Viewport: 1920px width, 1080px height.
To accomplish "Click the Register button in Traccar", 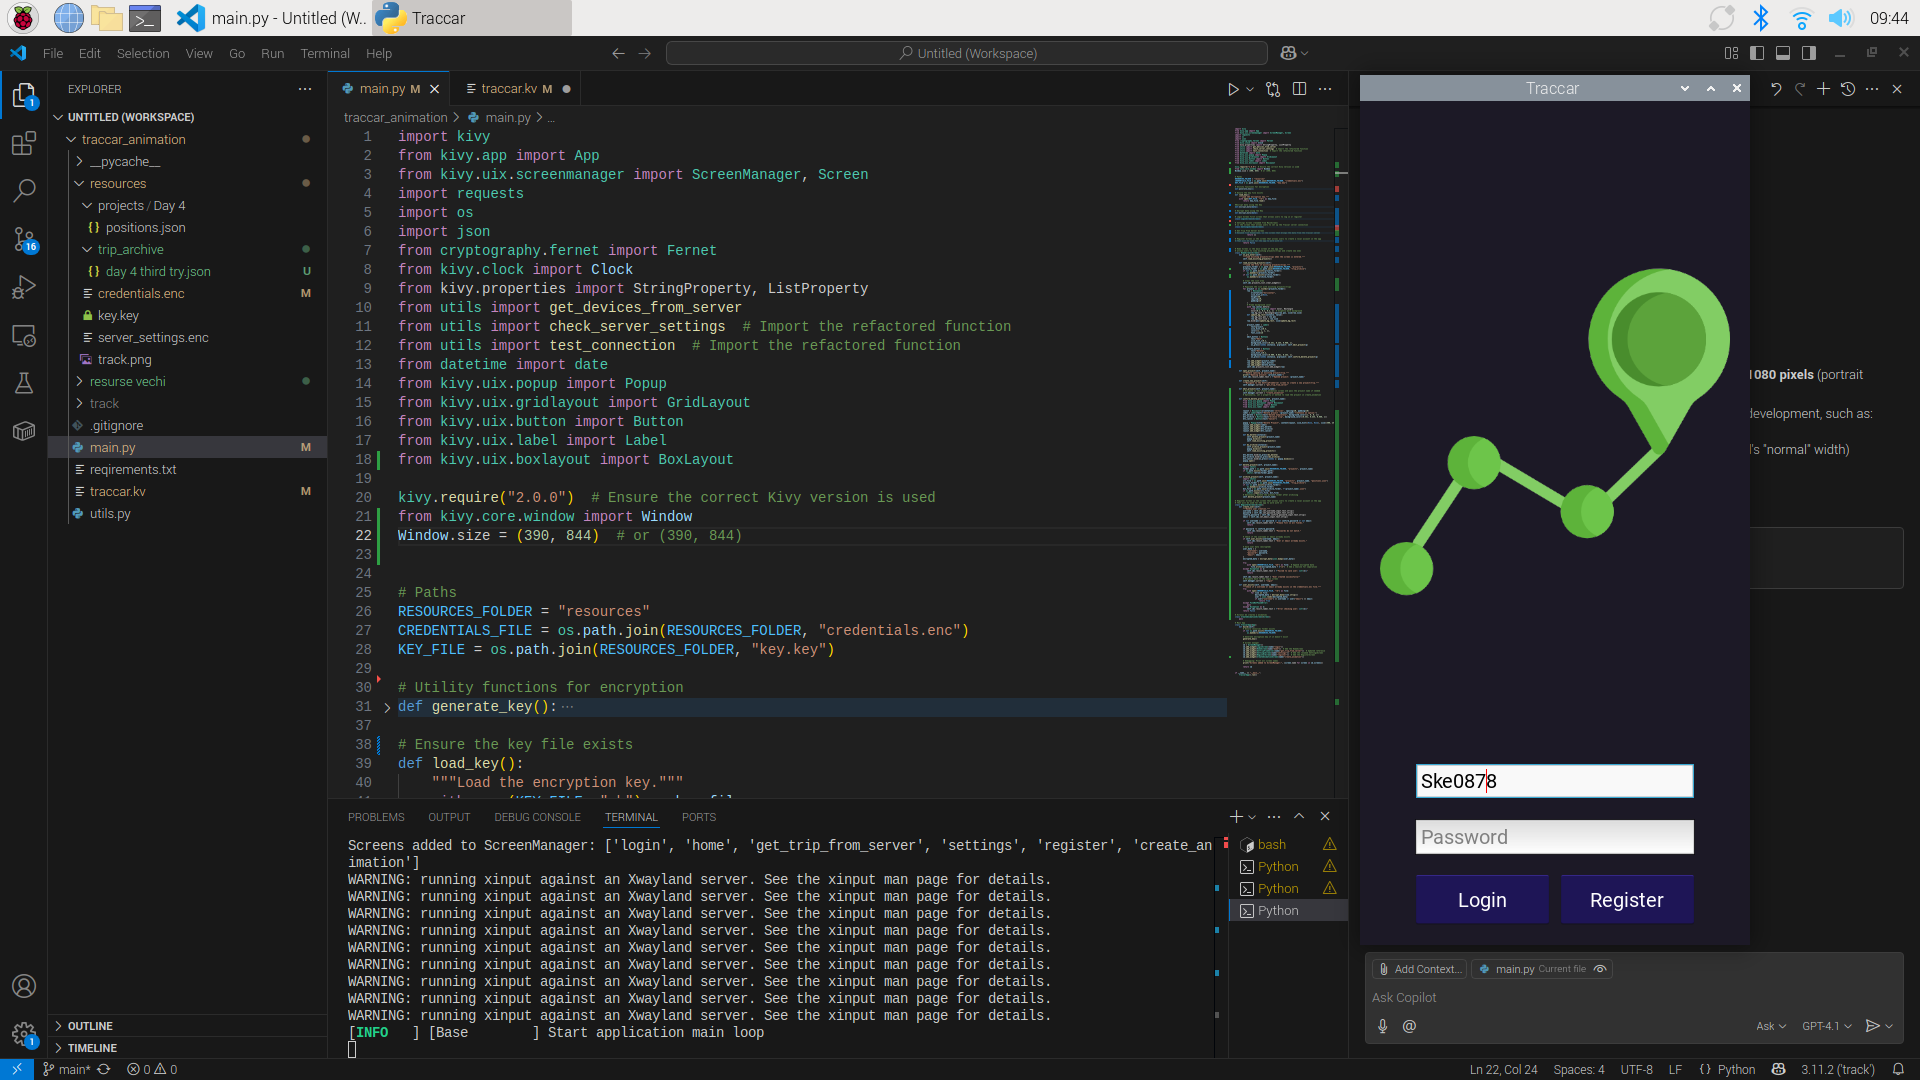I will [x=1626, y=900].
